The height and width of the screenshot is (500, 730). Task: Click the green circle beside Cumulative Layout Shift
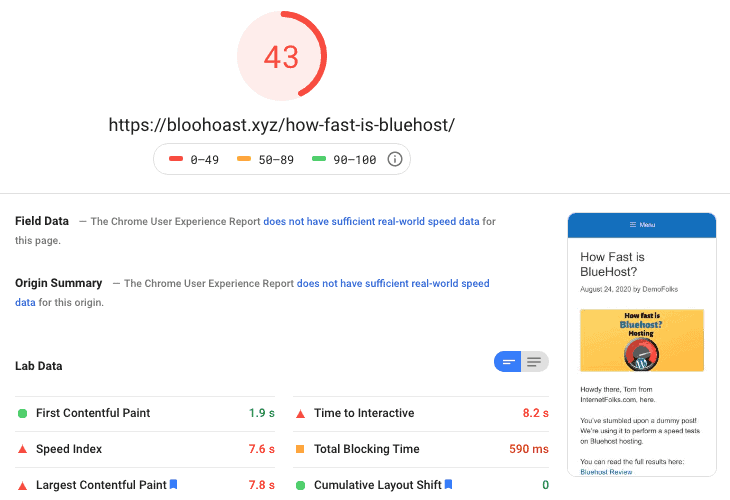(300, 485)
